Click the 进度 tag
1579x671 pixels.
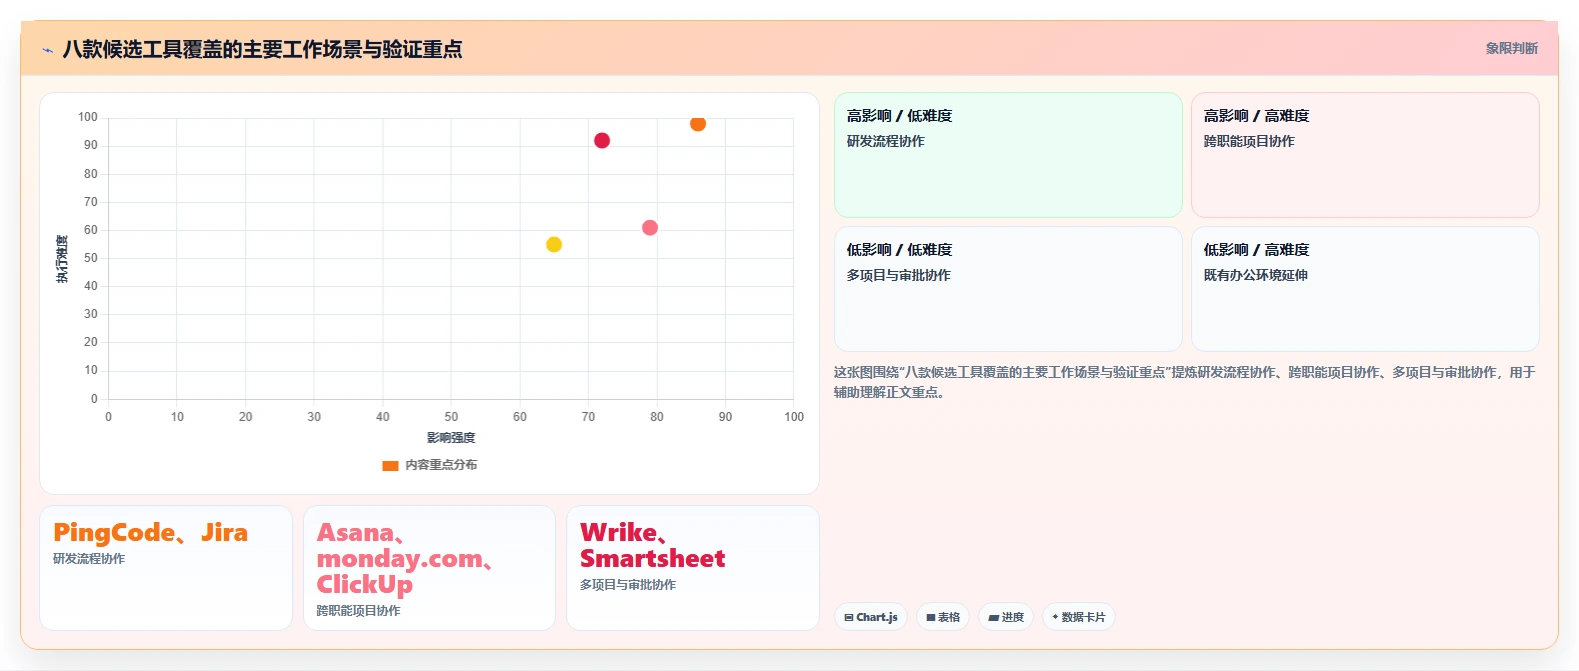1006,617
